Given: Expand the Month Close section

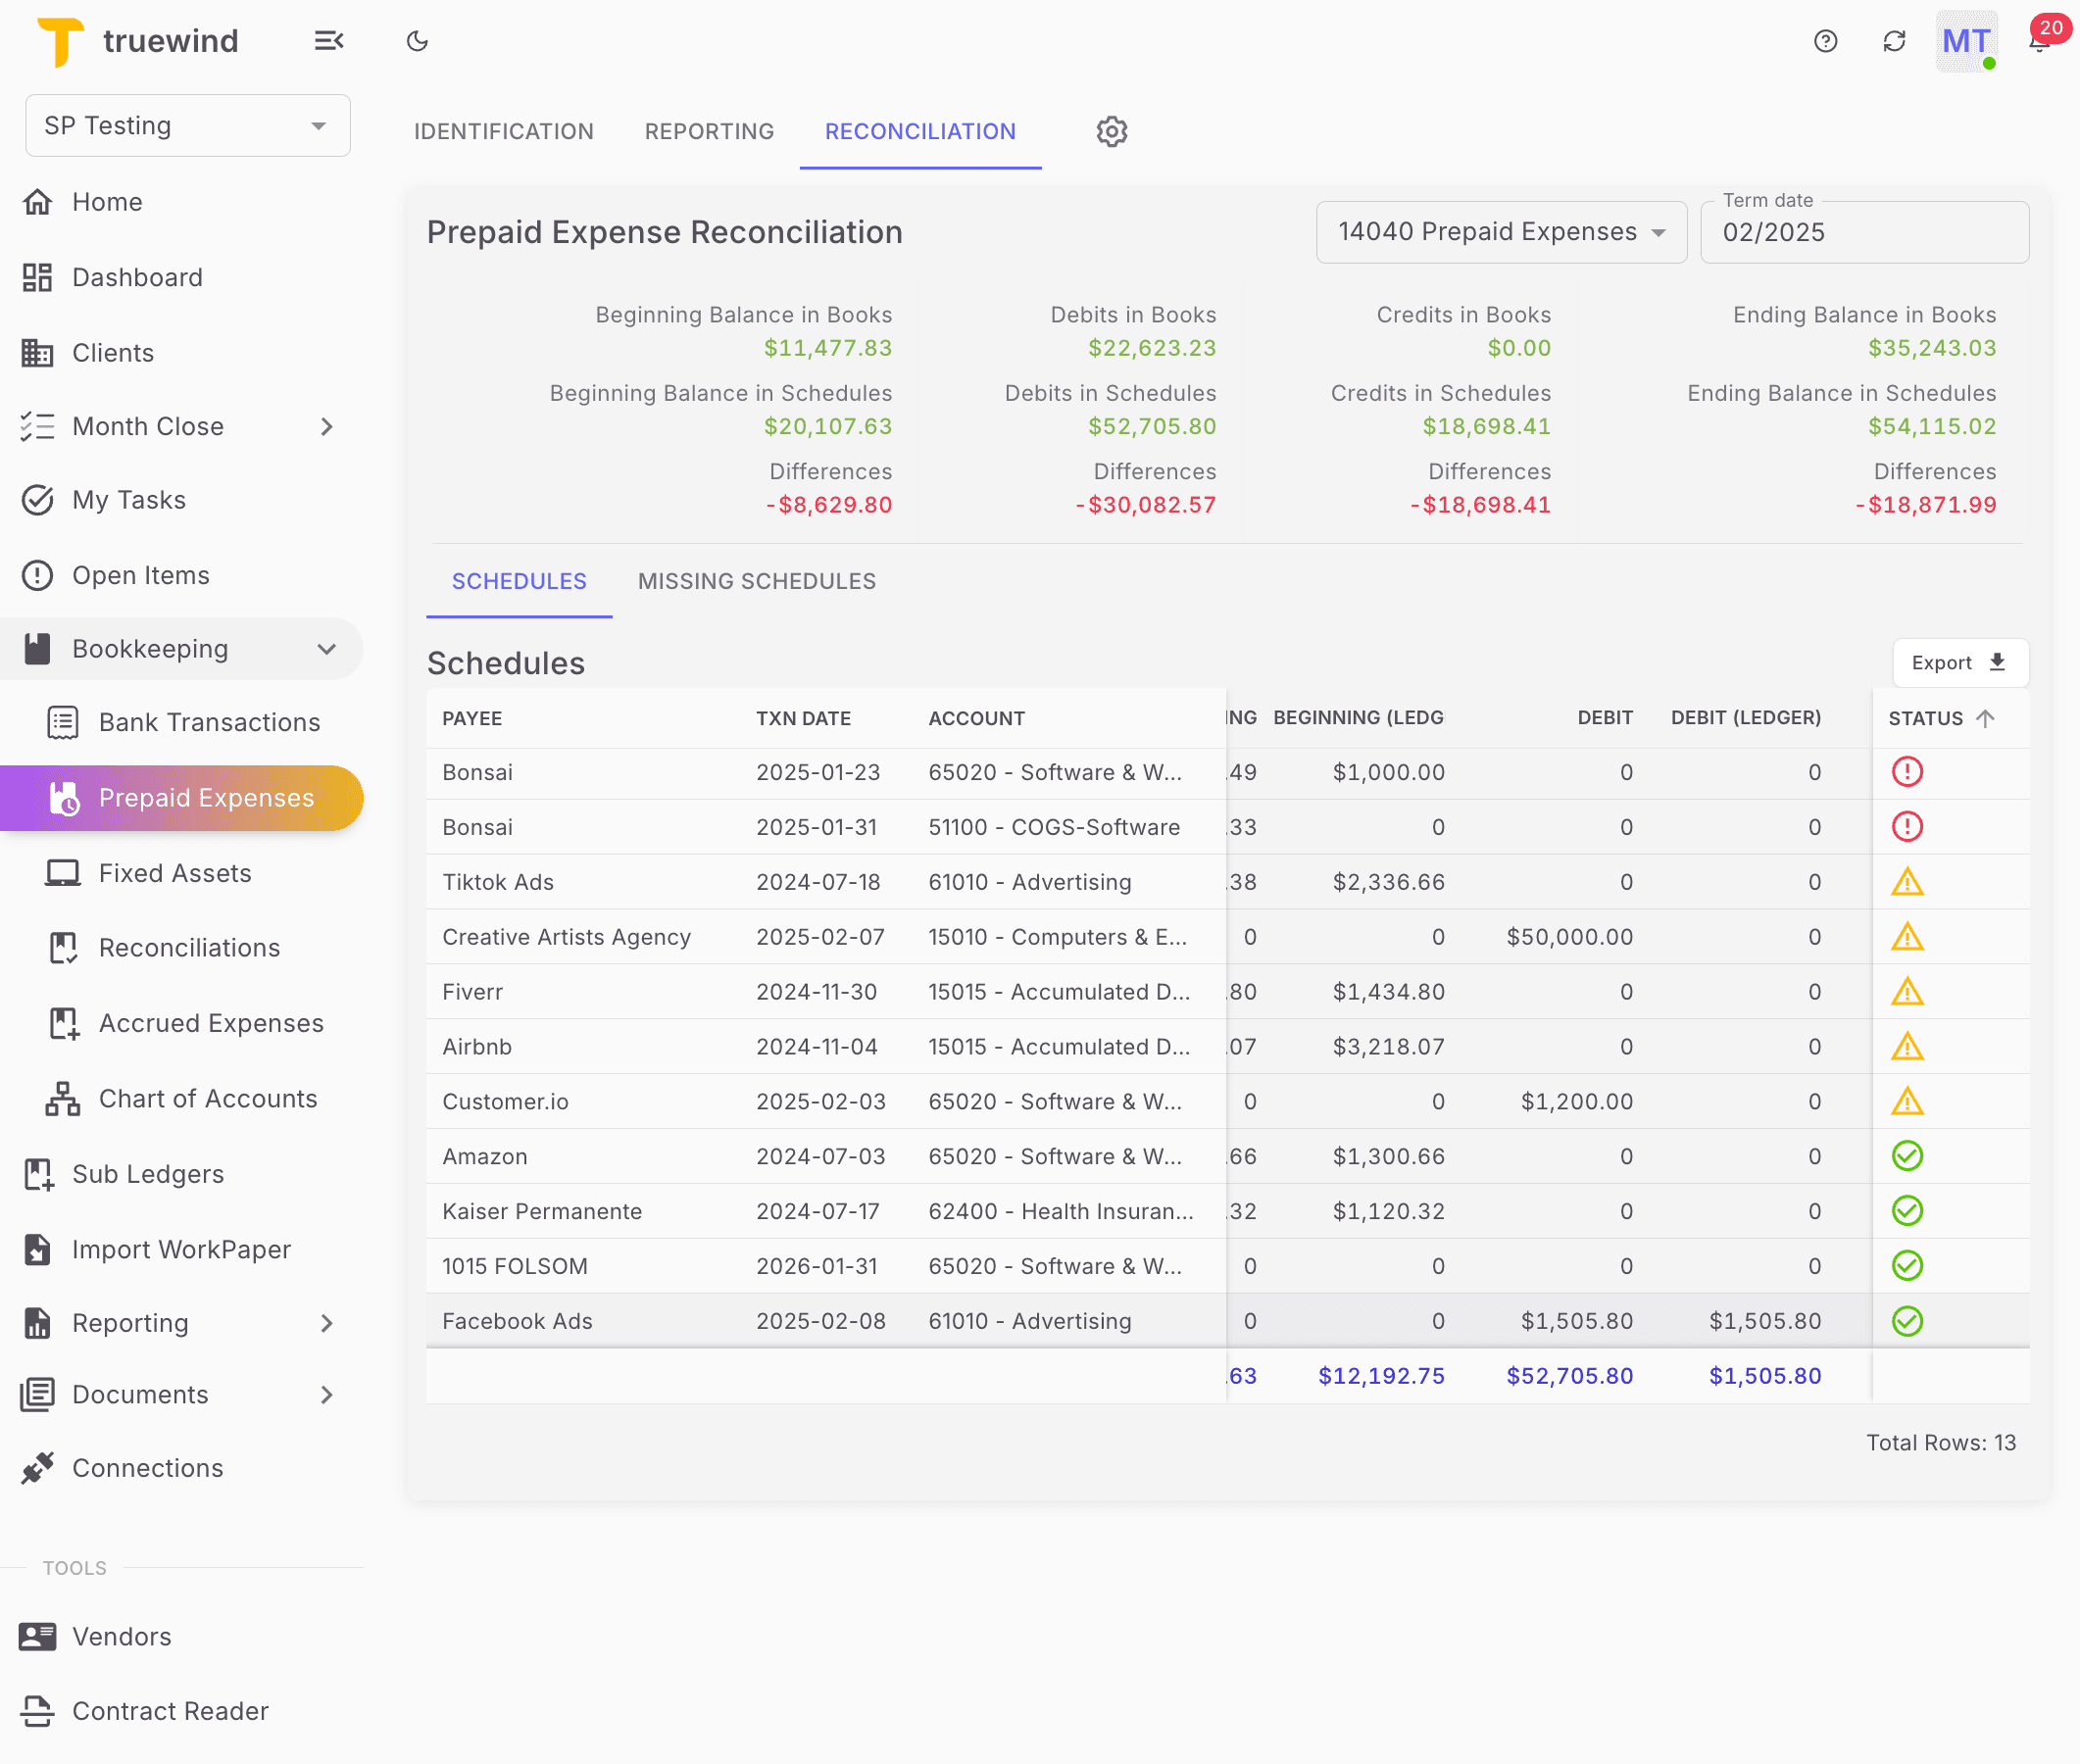Looking at the screenshot, I should [x=327, y=426].
